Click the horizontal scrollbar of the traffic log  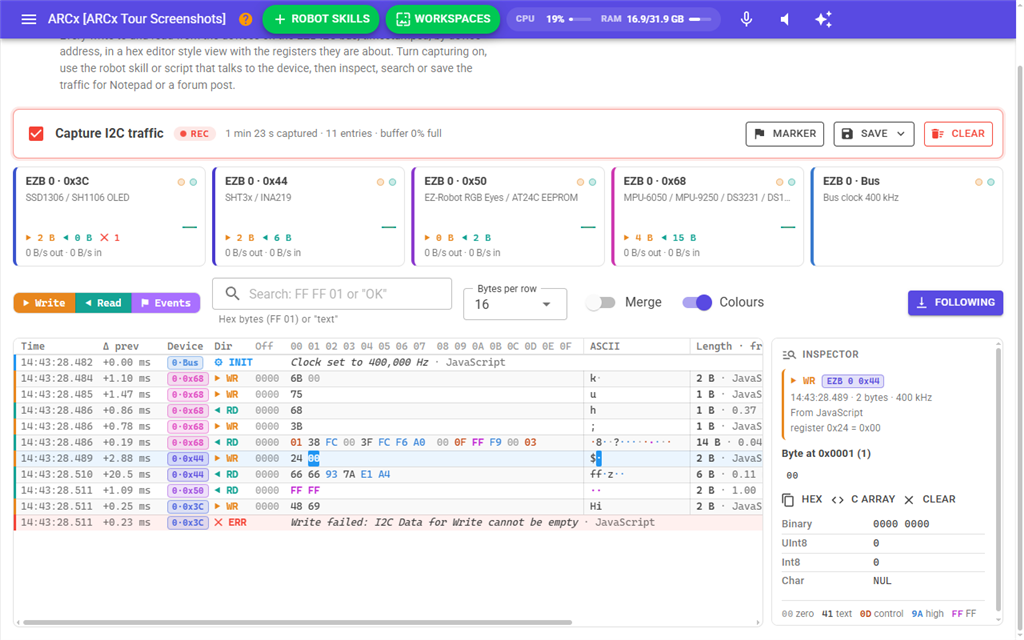click(298, 622)
